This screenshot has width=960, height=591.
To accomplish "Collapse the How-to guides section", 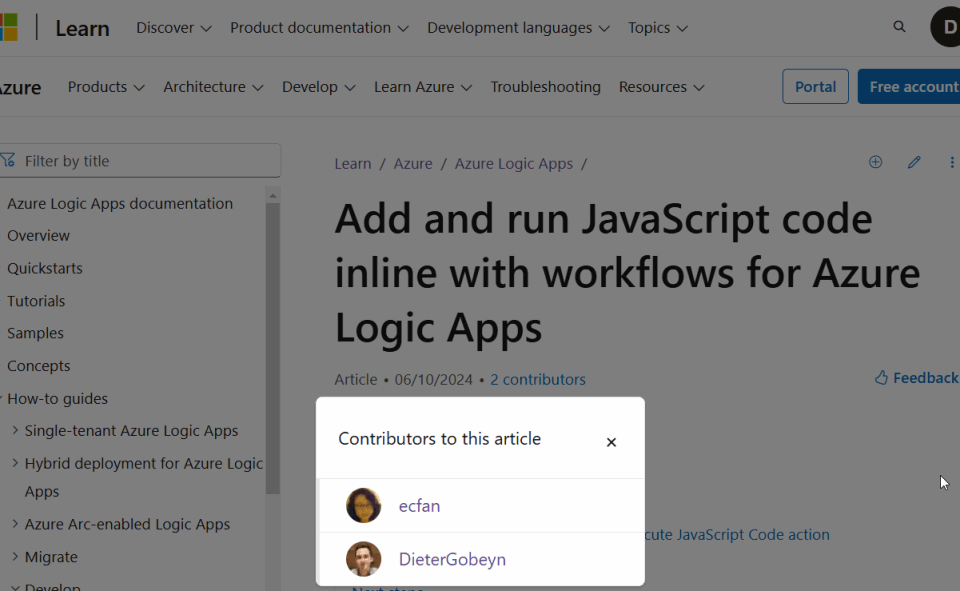I will (x=58, y=398).
